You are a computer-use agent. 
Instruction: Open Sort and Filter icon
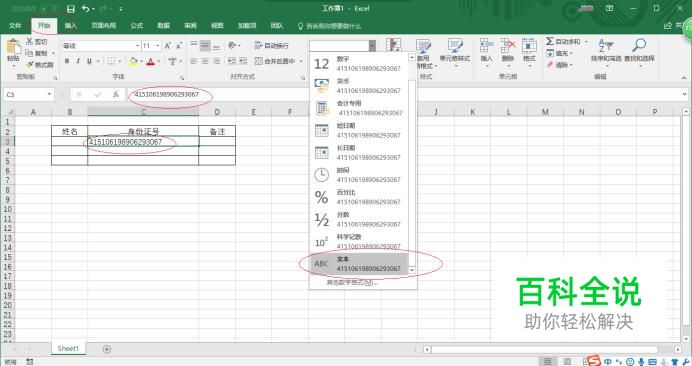(x=606, y=46)
